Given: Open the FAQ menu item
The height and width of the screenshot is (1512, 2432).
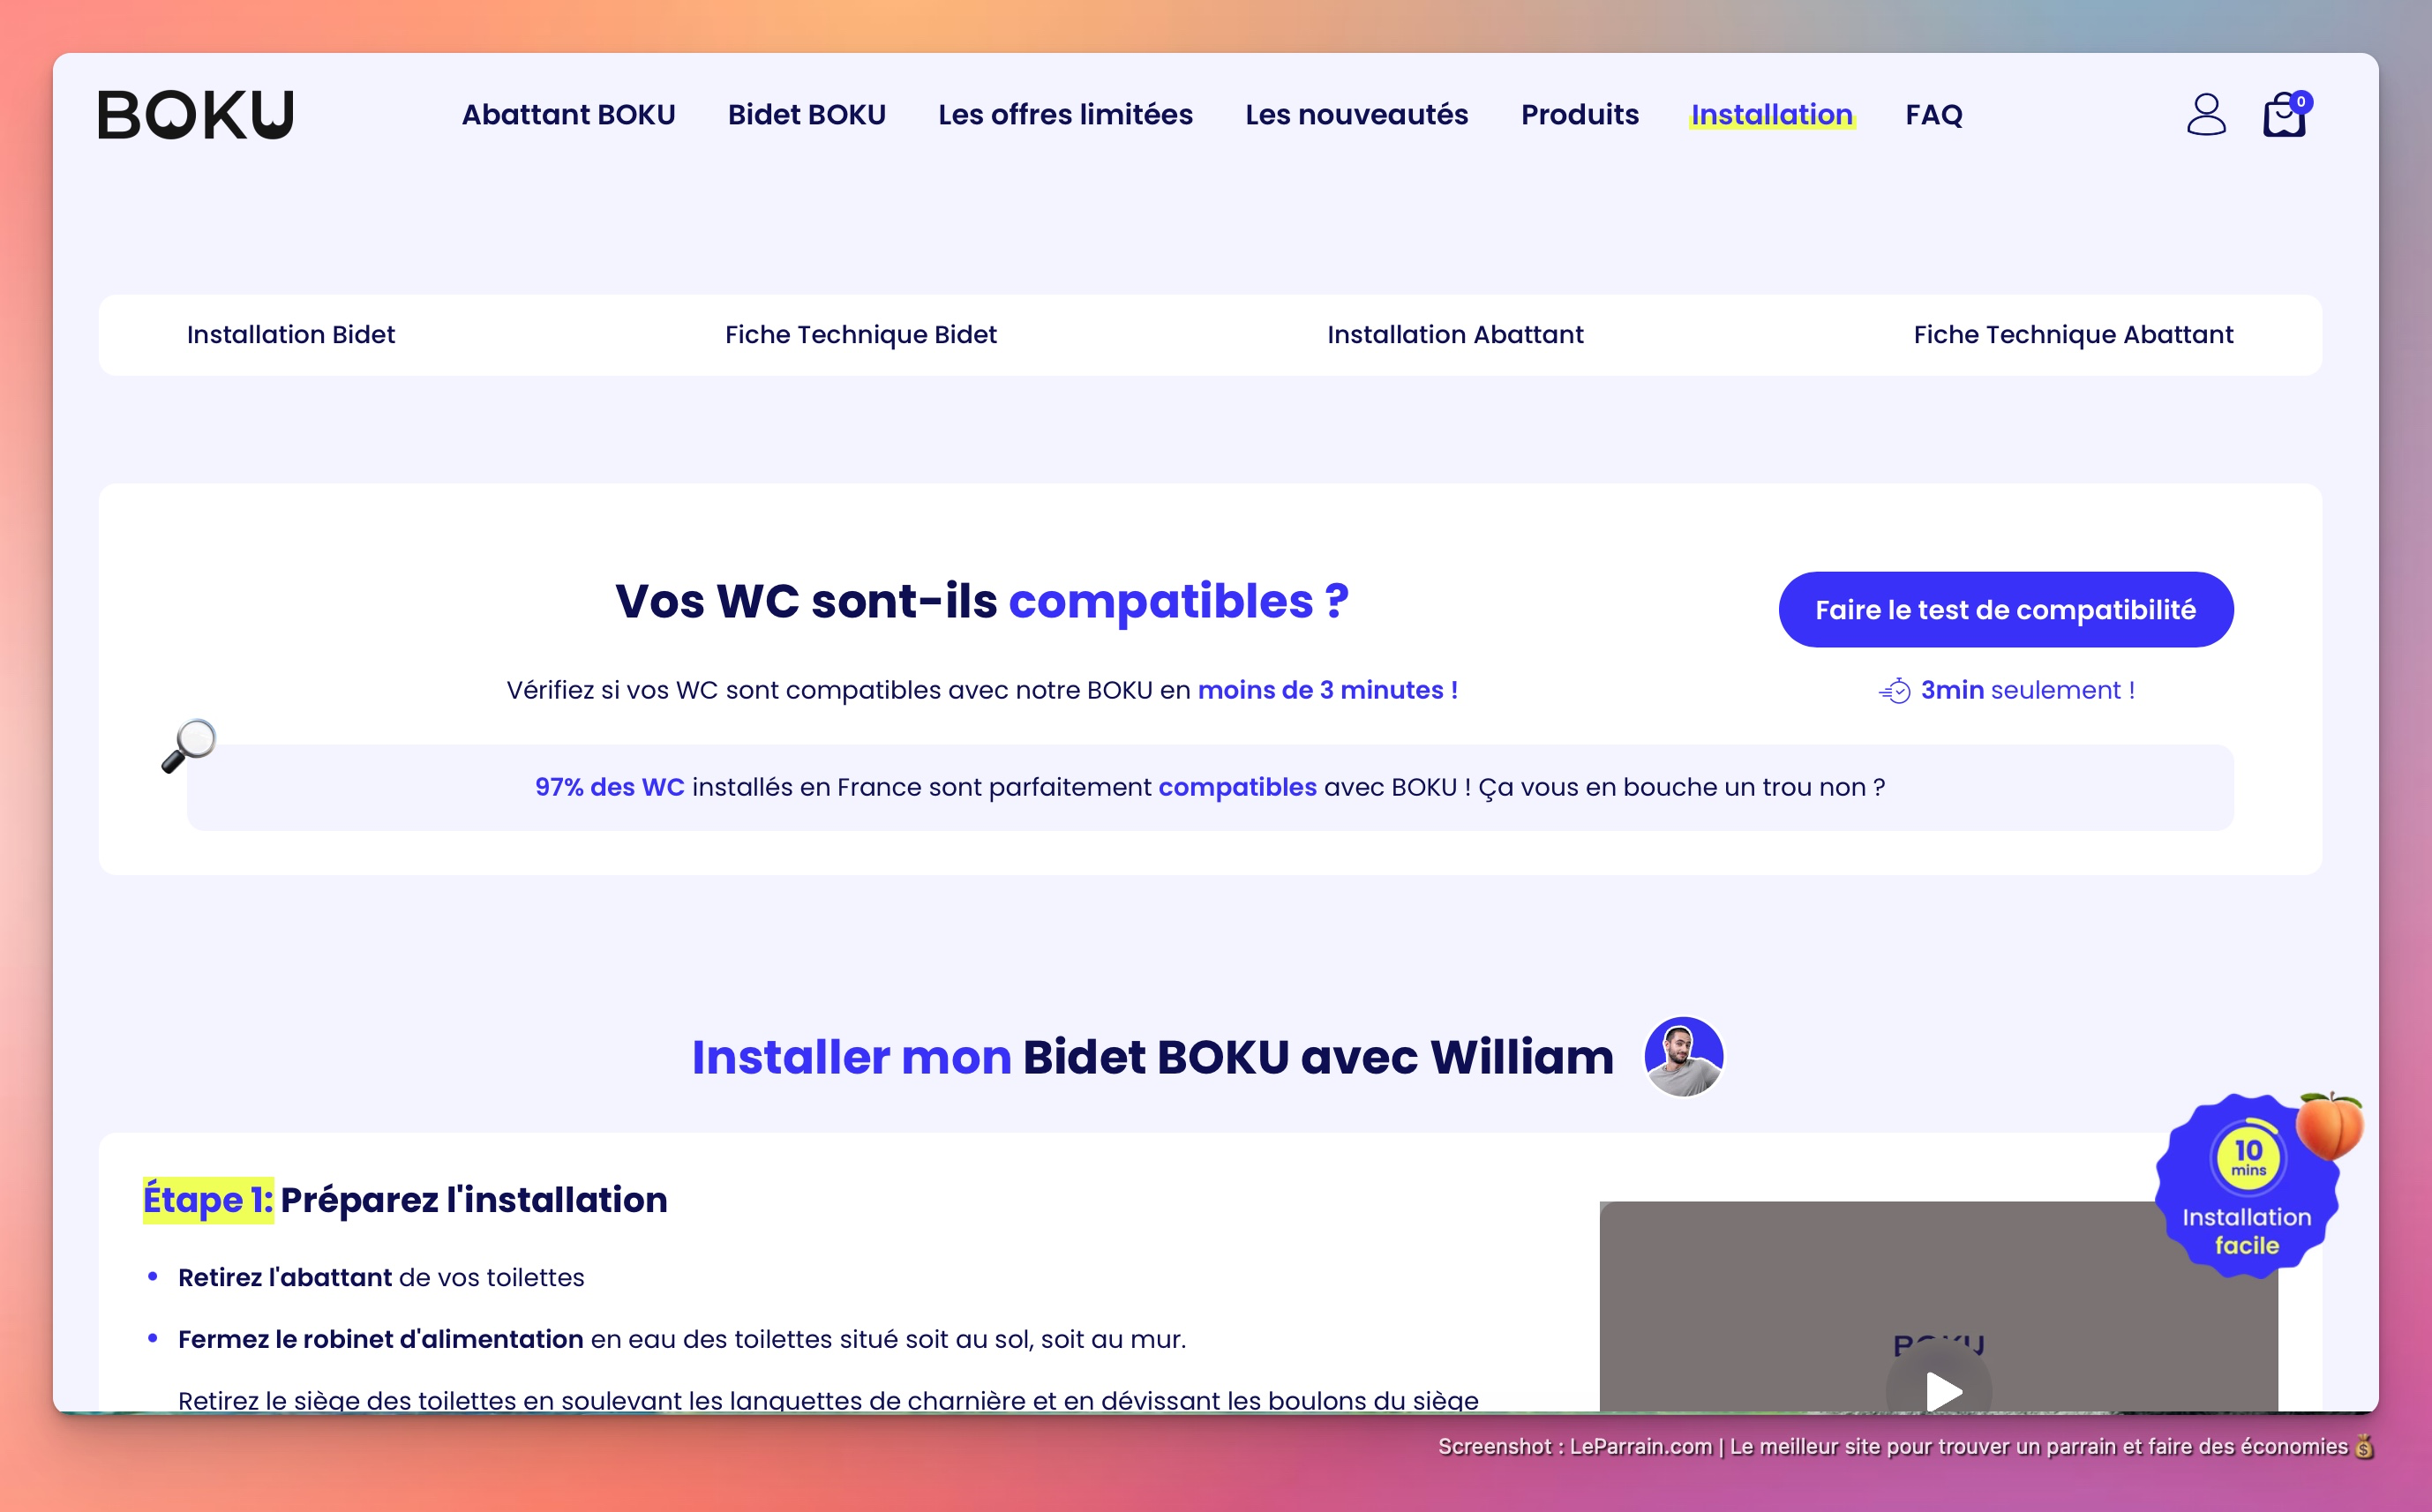Looking at the screenshot, I should [x=1933, y=114].
